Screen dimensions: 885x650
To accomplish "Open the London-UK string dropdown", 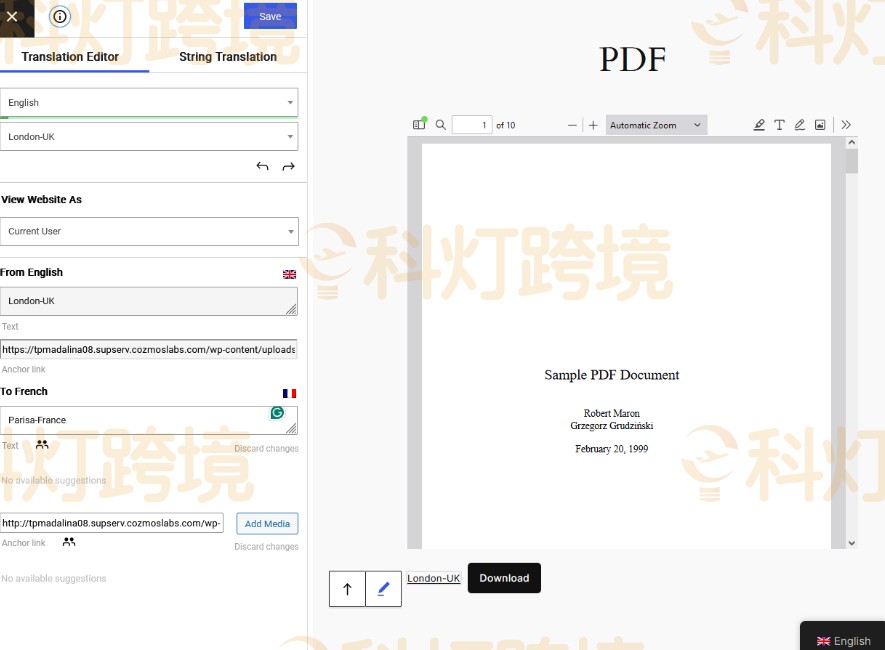I will (149, 137).
